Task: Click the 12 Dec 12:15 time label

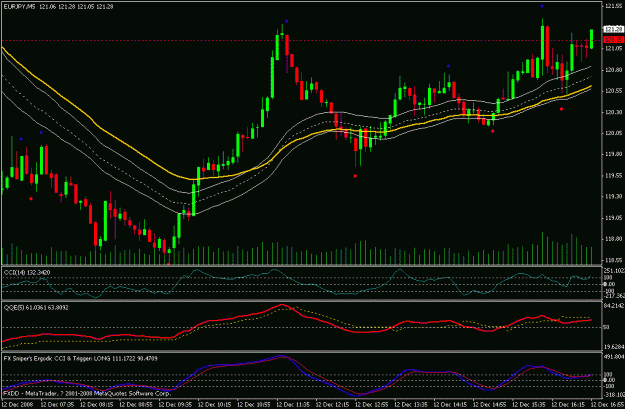Action: 332,404
